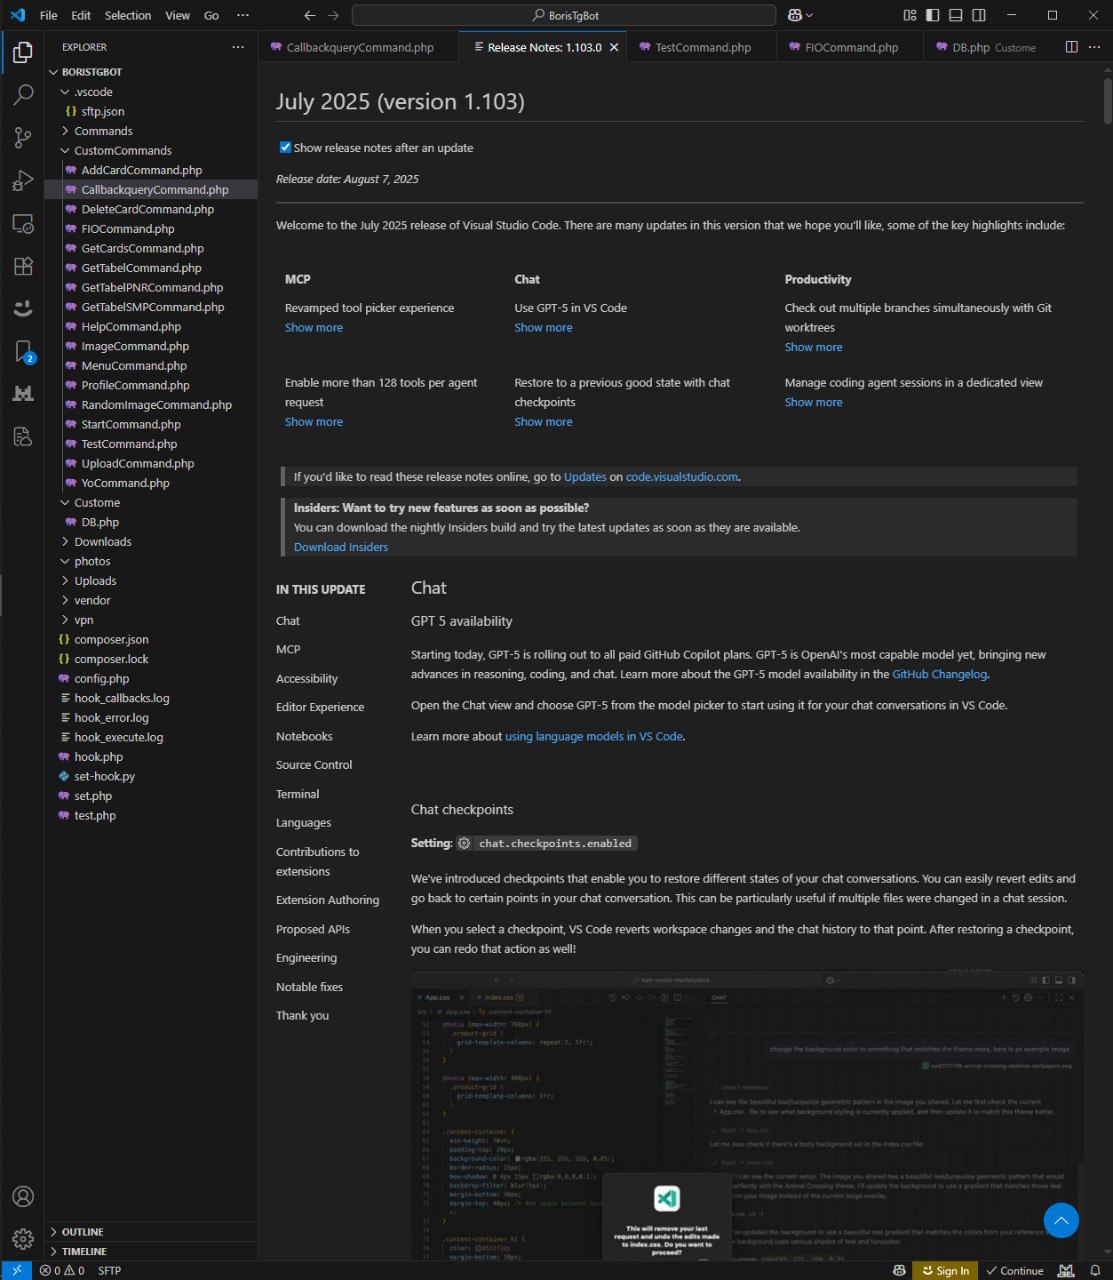The image size is (1113, 1280).
Task: Open the Extensions view
Action: pos(22,267)
